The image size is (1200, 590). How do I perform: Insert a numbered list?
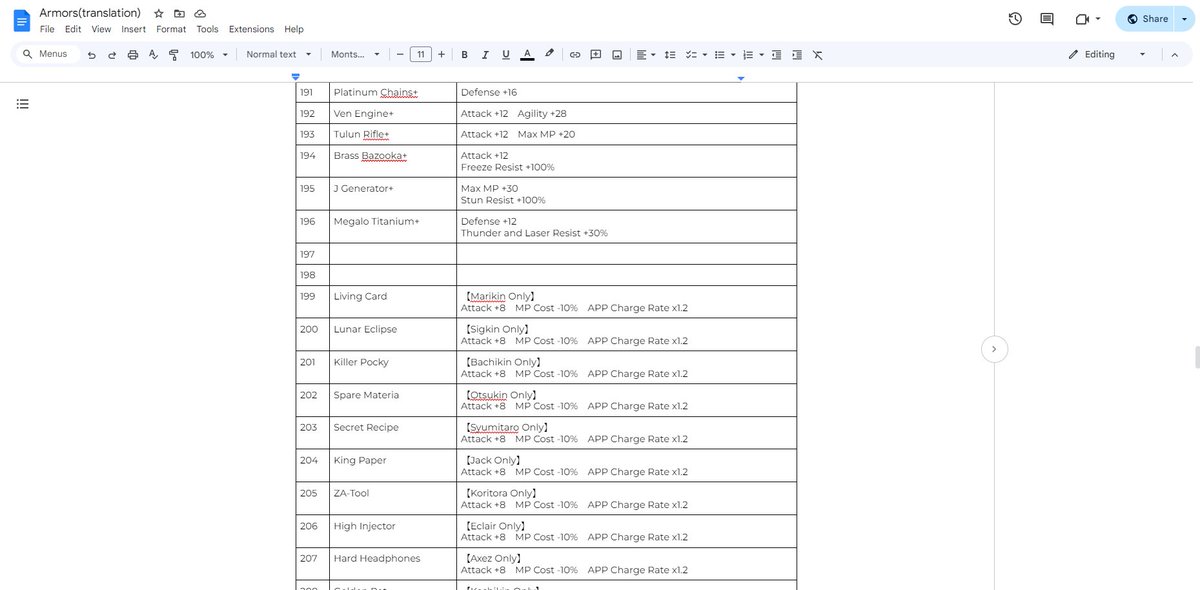(748, 55)
